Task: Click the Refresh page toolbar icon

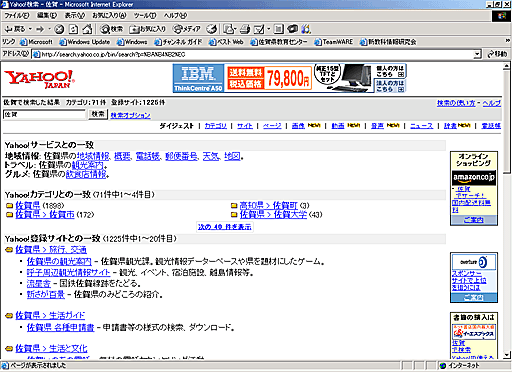Action: (73, 29)
